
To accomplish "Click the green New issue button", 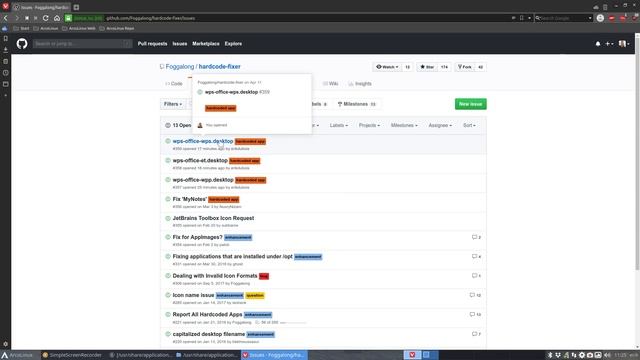I will click(x=471, y=104).
